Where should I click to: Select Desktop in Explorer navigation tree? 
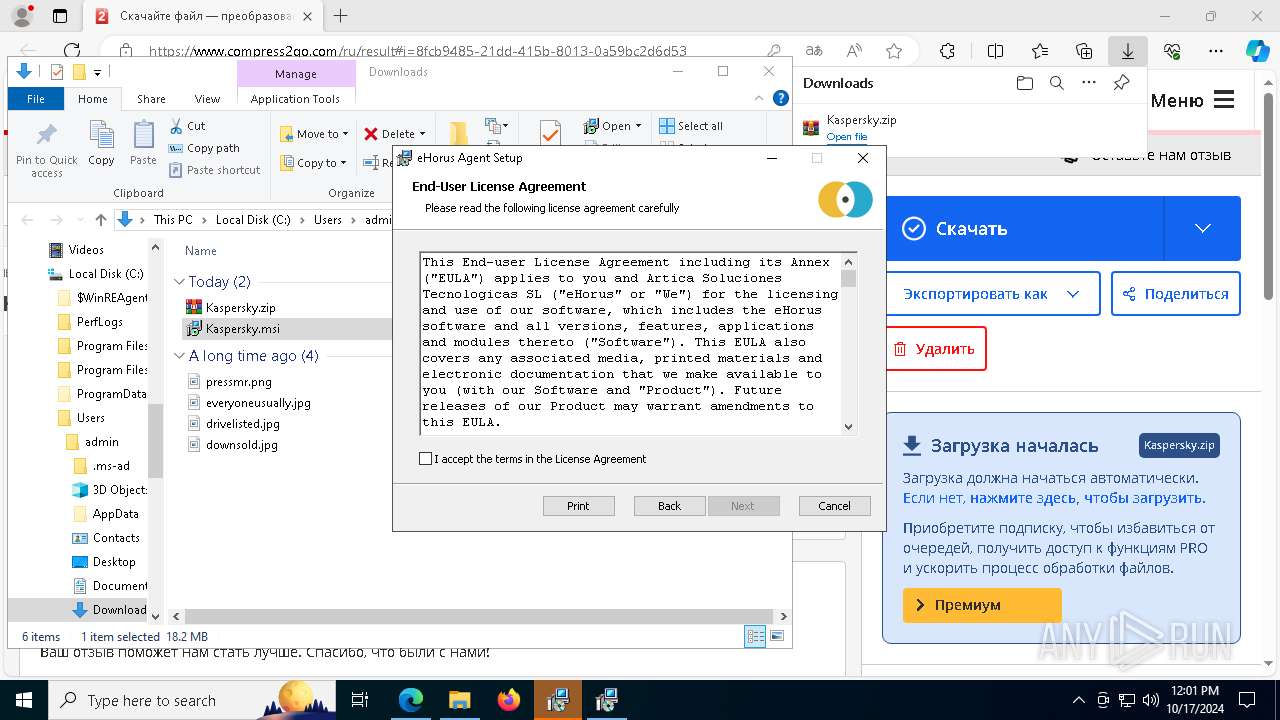tap(113, 562)
